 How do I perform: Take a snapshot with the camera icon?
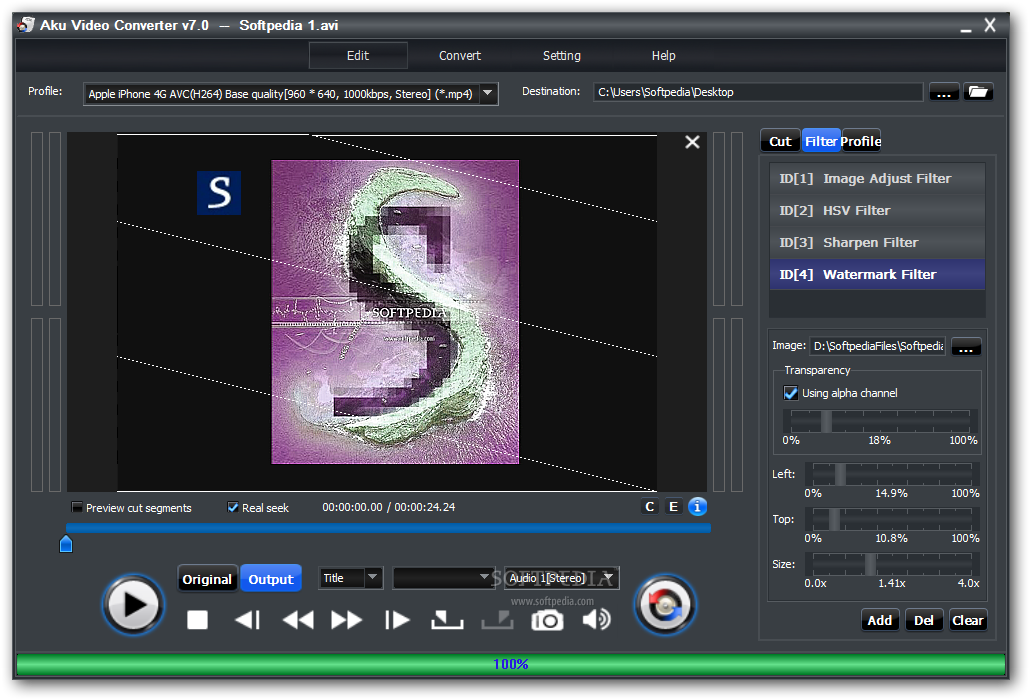coord(547,620)
